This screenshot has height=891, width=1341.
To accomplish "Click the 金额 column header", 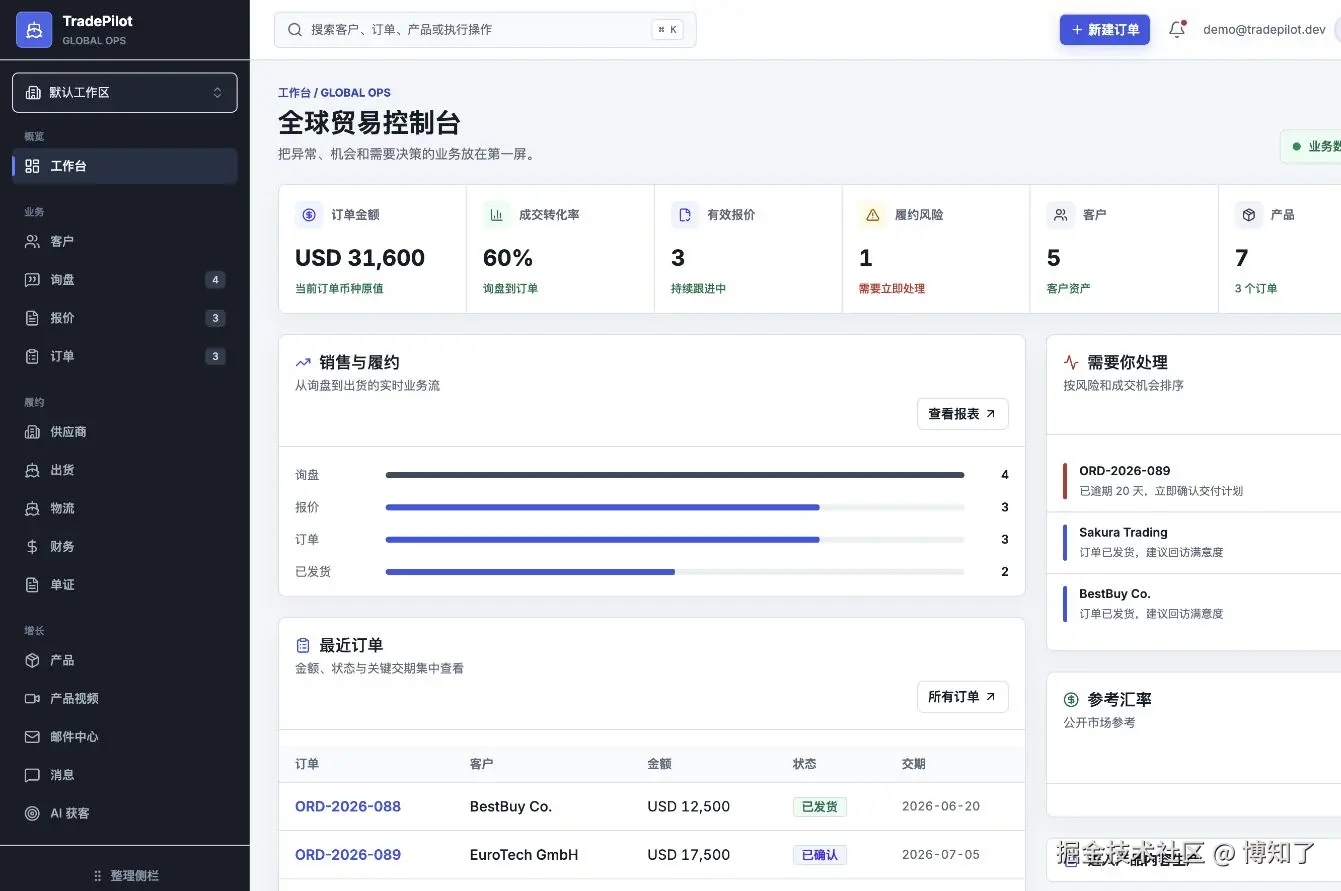I will pos(659,763).
